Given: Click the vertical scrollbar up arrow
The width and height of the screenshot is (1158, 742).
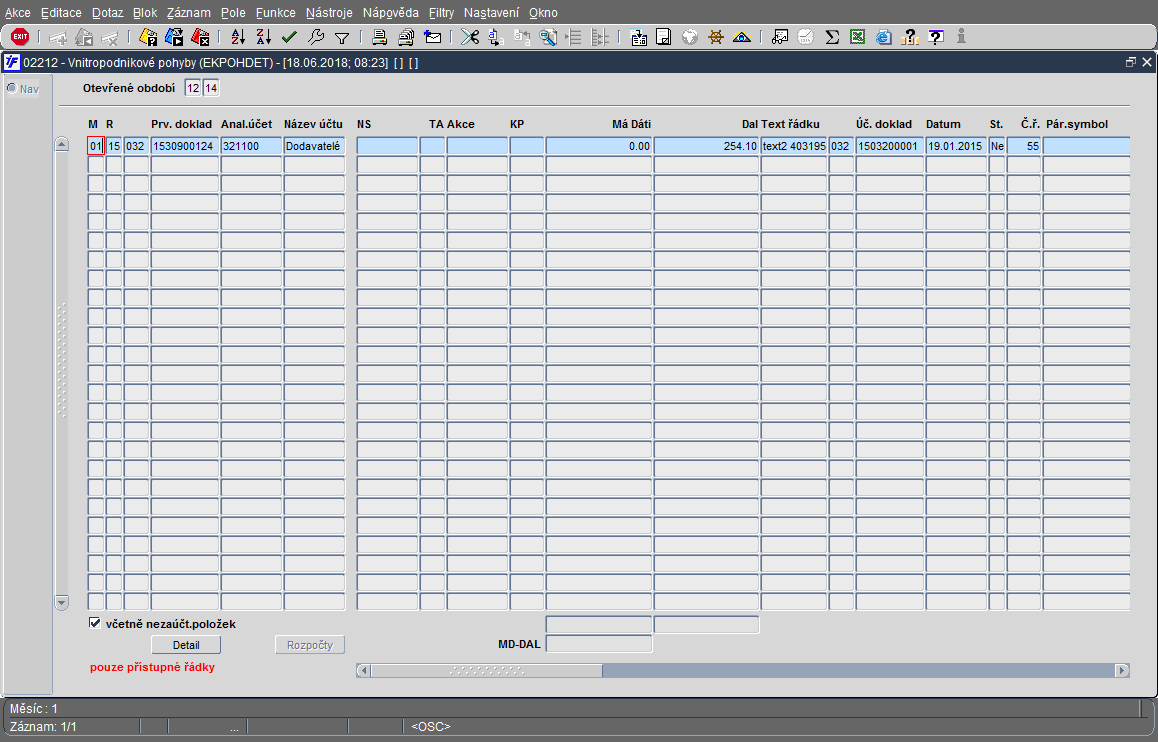Looking at the screenshot, I should point(62,145).
